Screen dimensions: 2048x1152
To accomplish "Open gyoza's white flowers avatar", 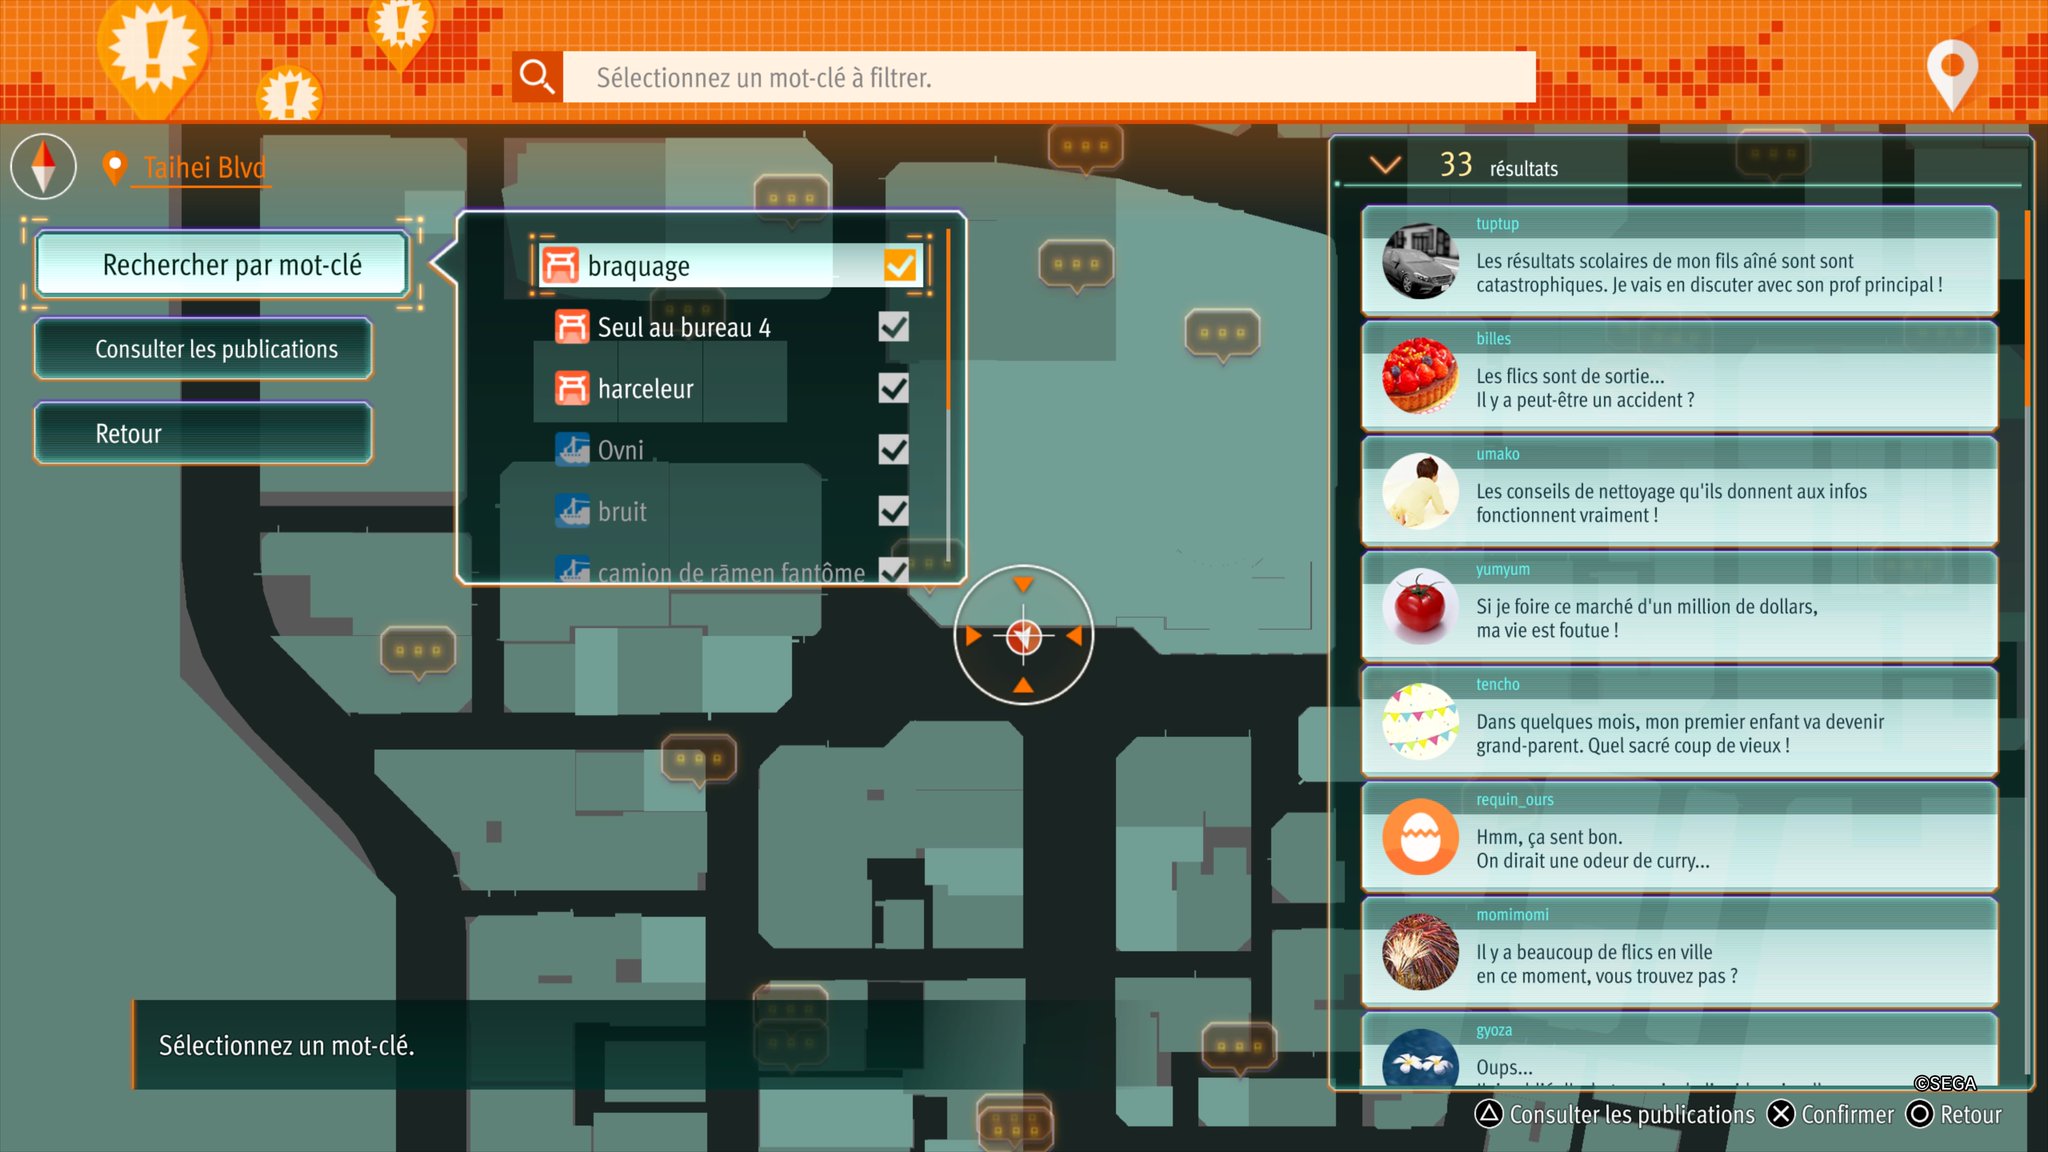I will pyautogui.click(x=1420, y=1058).
